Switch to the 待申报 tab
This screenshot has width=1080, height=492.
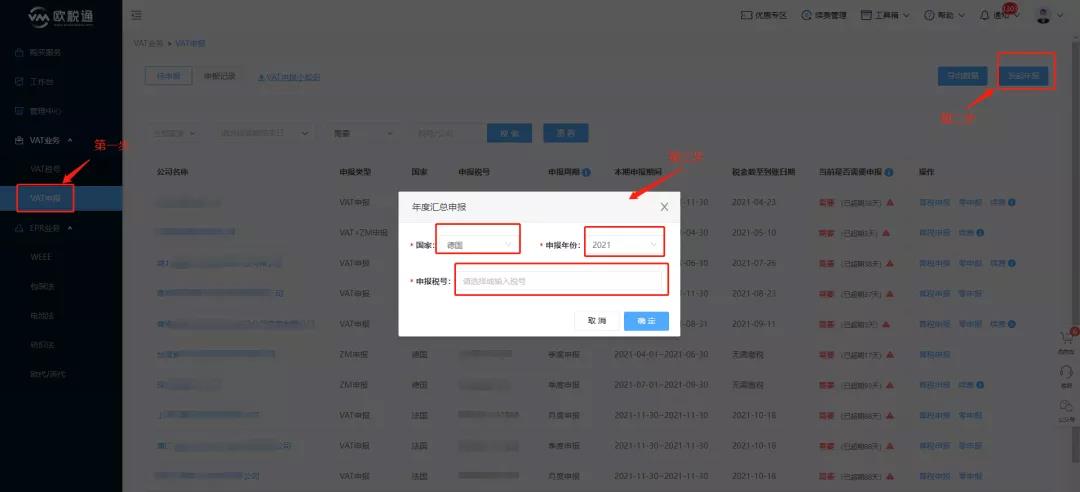pyautogui.click(x=169, y=76)
